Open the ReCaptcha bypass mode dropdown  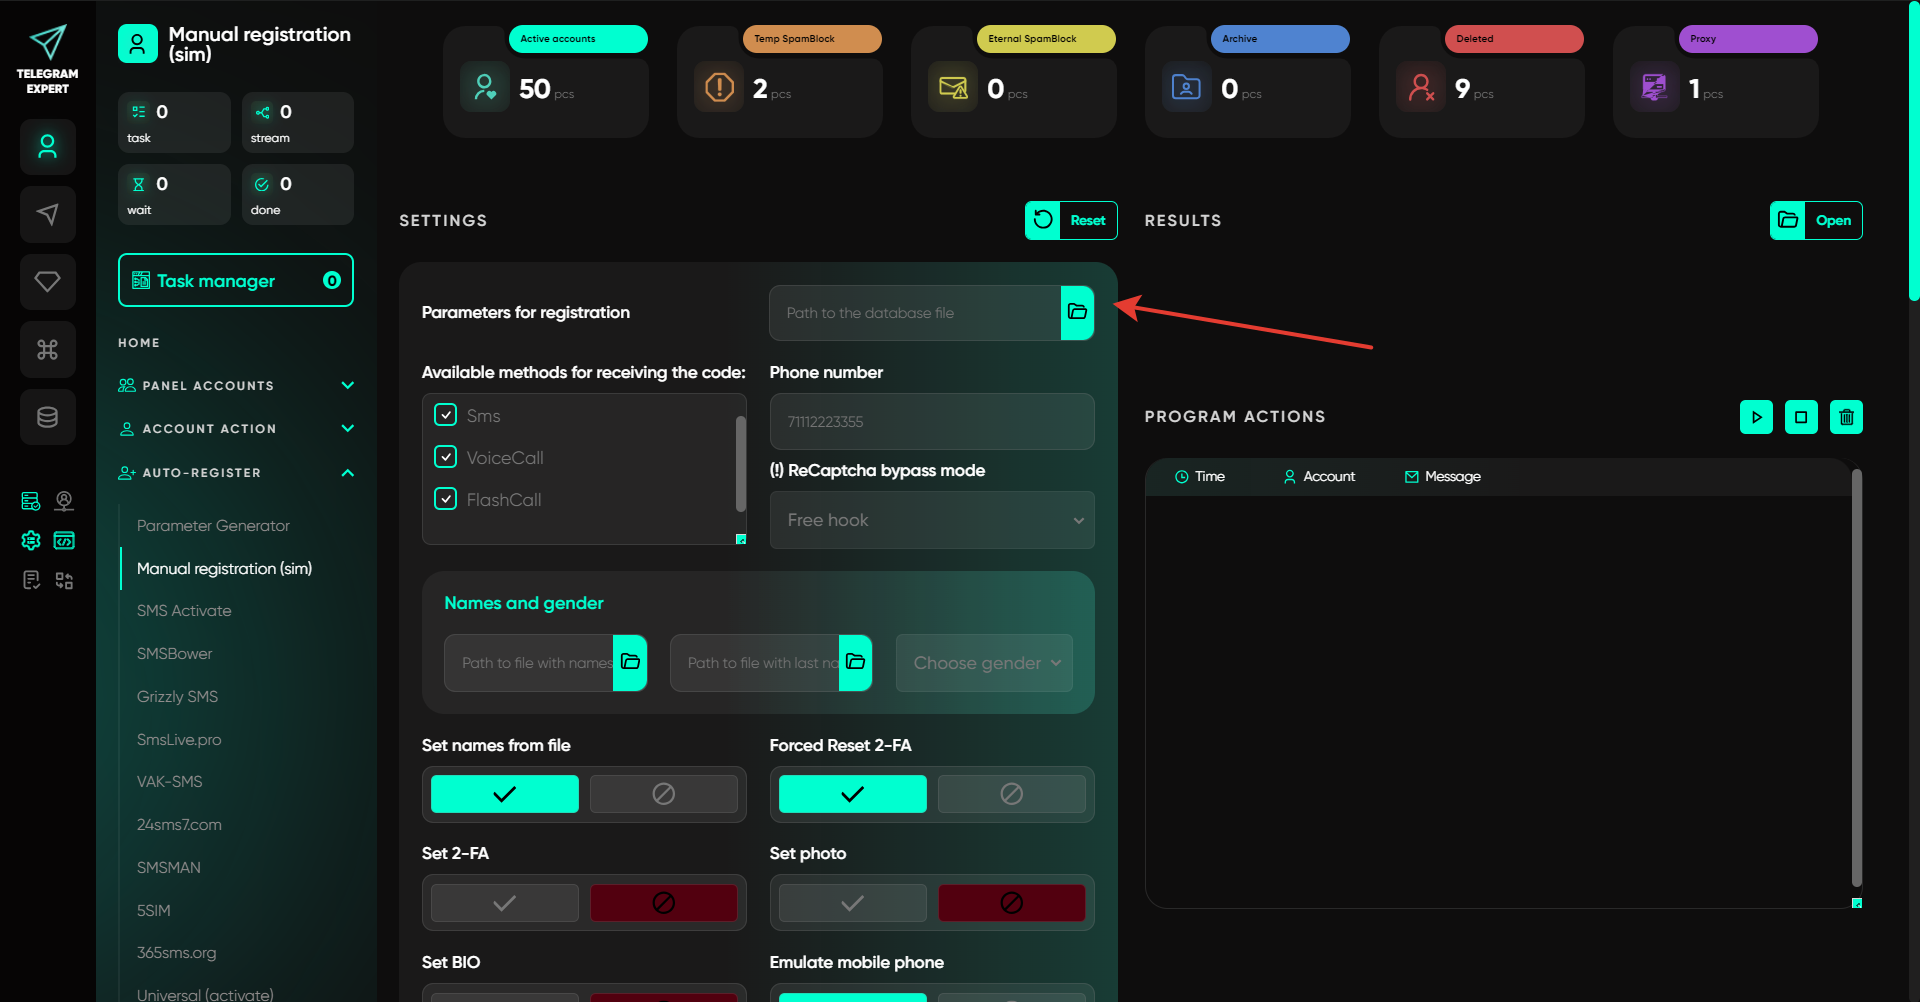tap(931, 520)
